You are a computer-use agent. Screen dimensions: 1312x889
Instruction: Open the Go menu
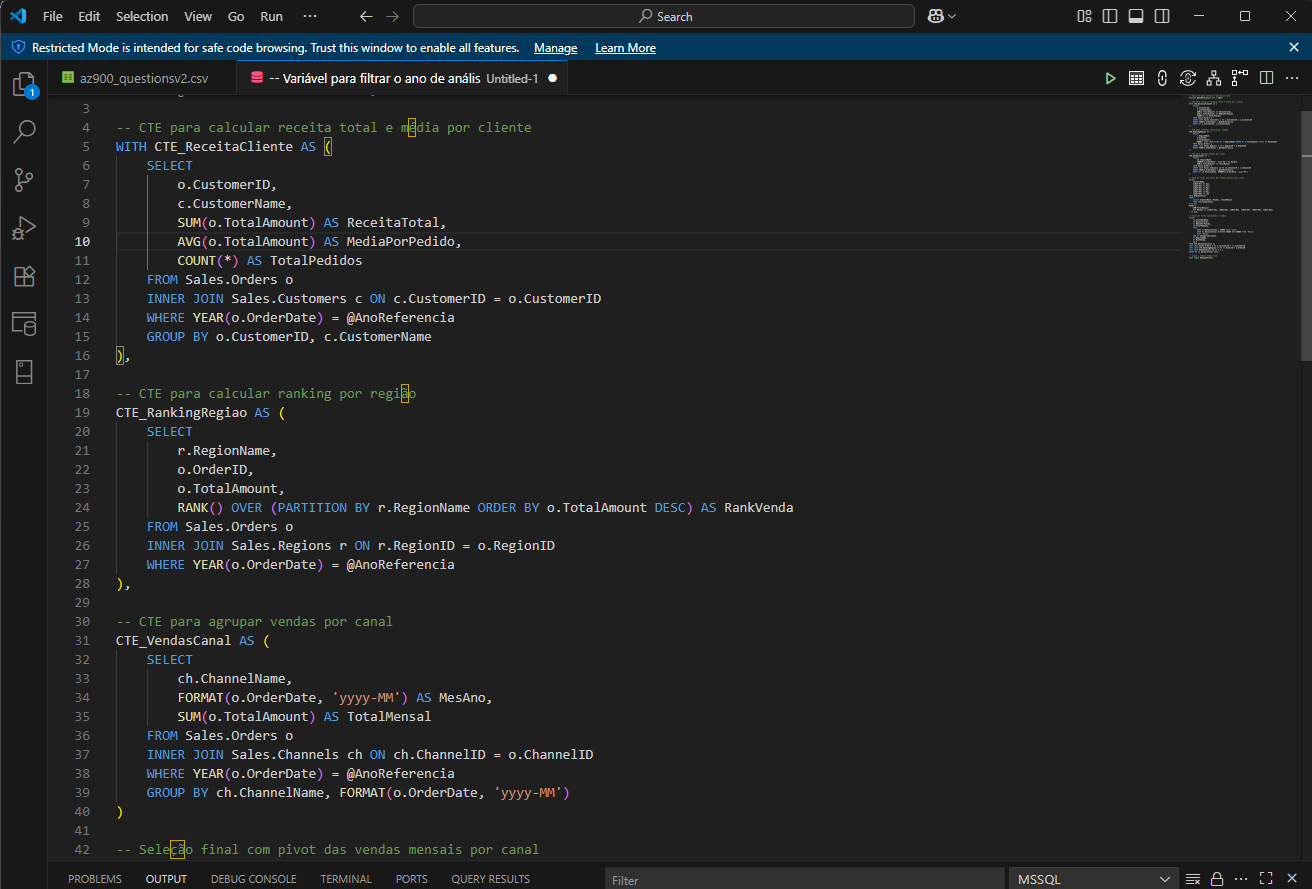236,16
